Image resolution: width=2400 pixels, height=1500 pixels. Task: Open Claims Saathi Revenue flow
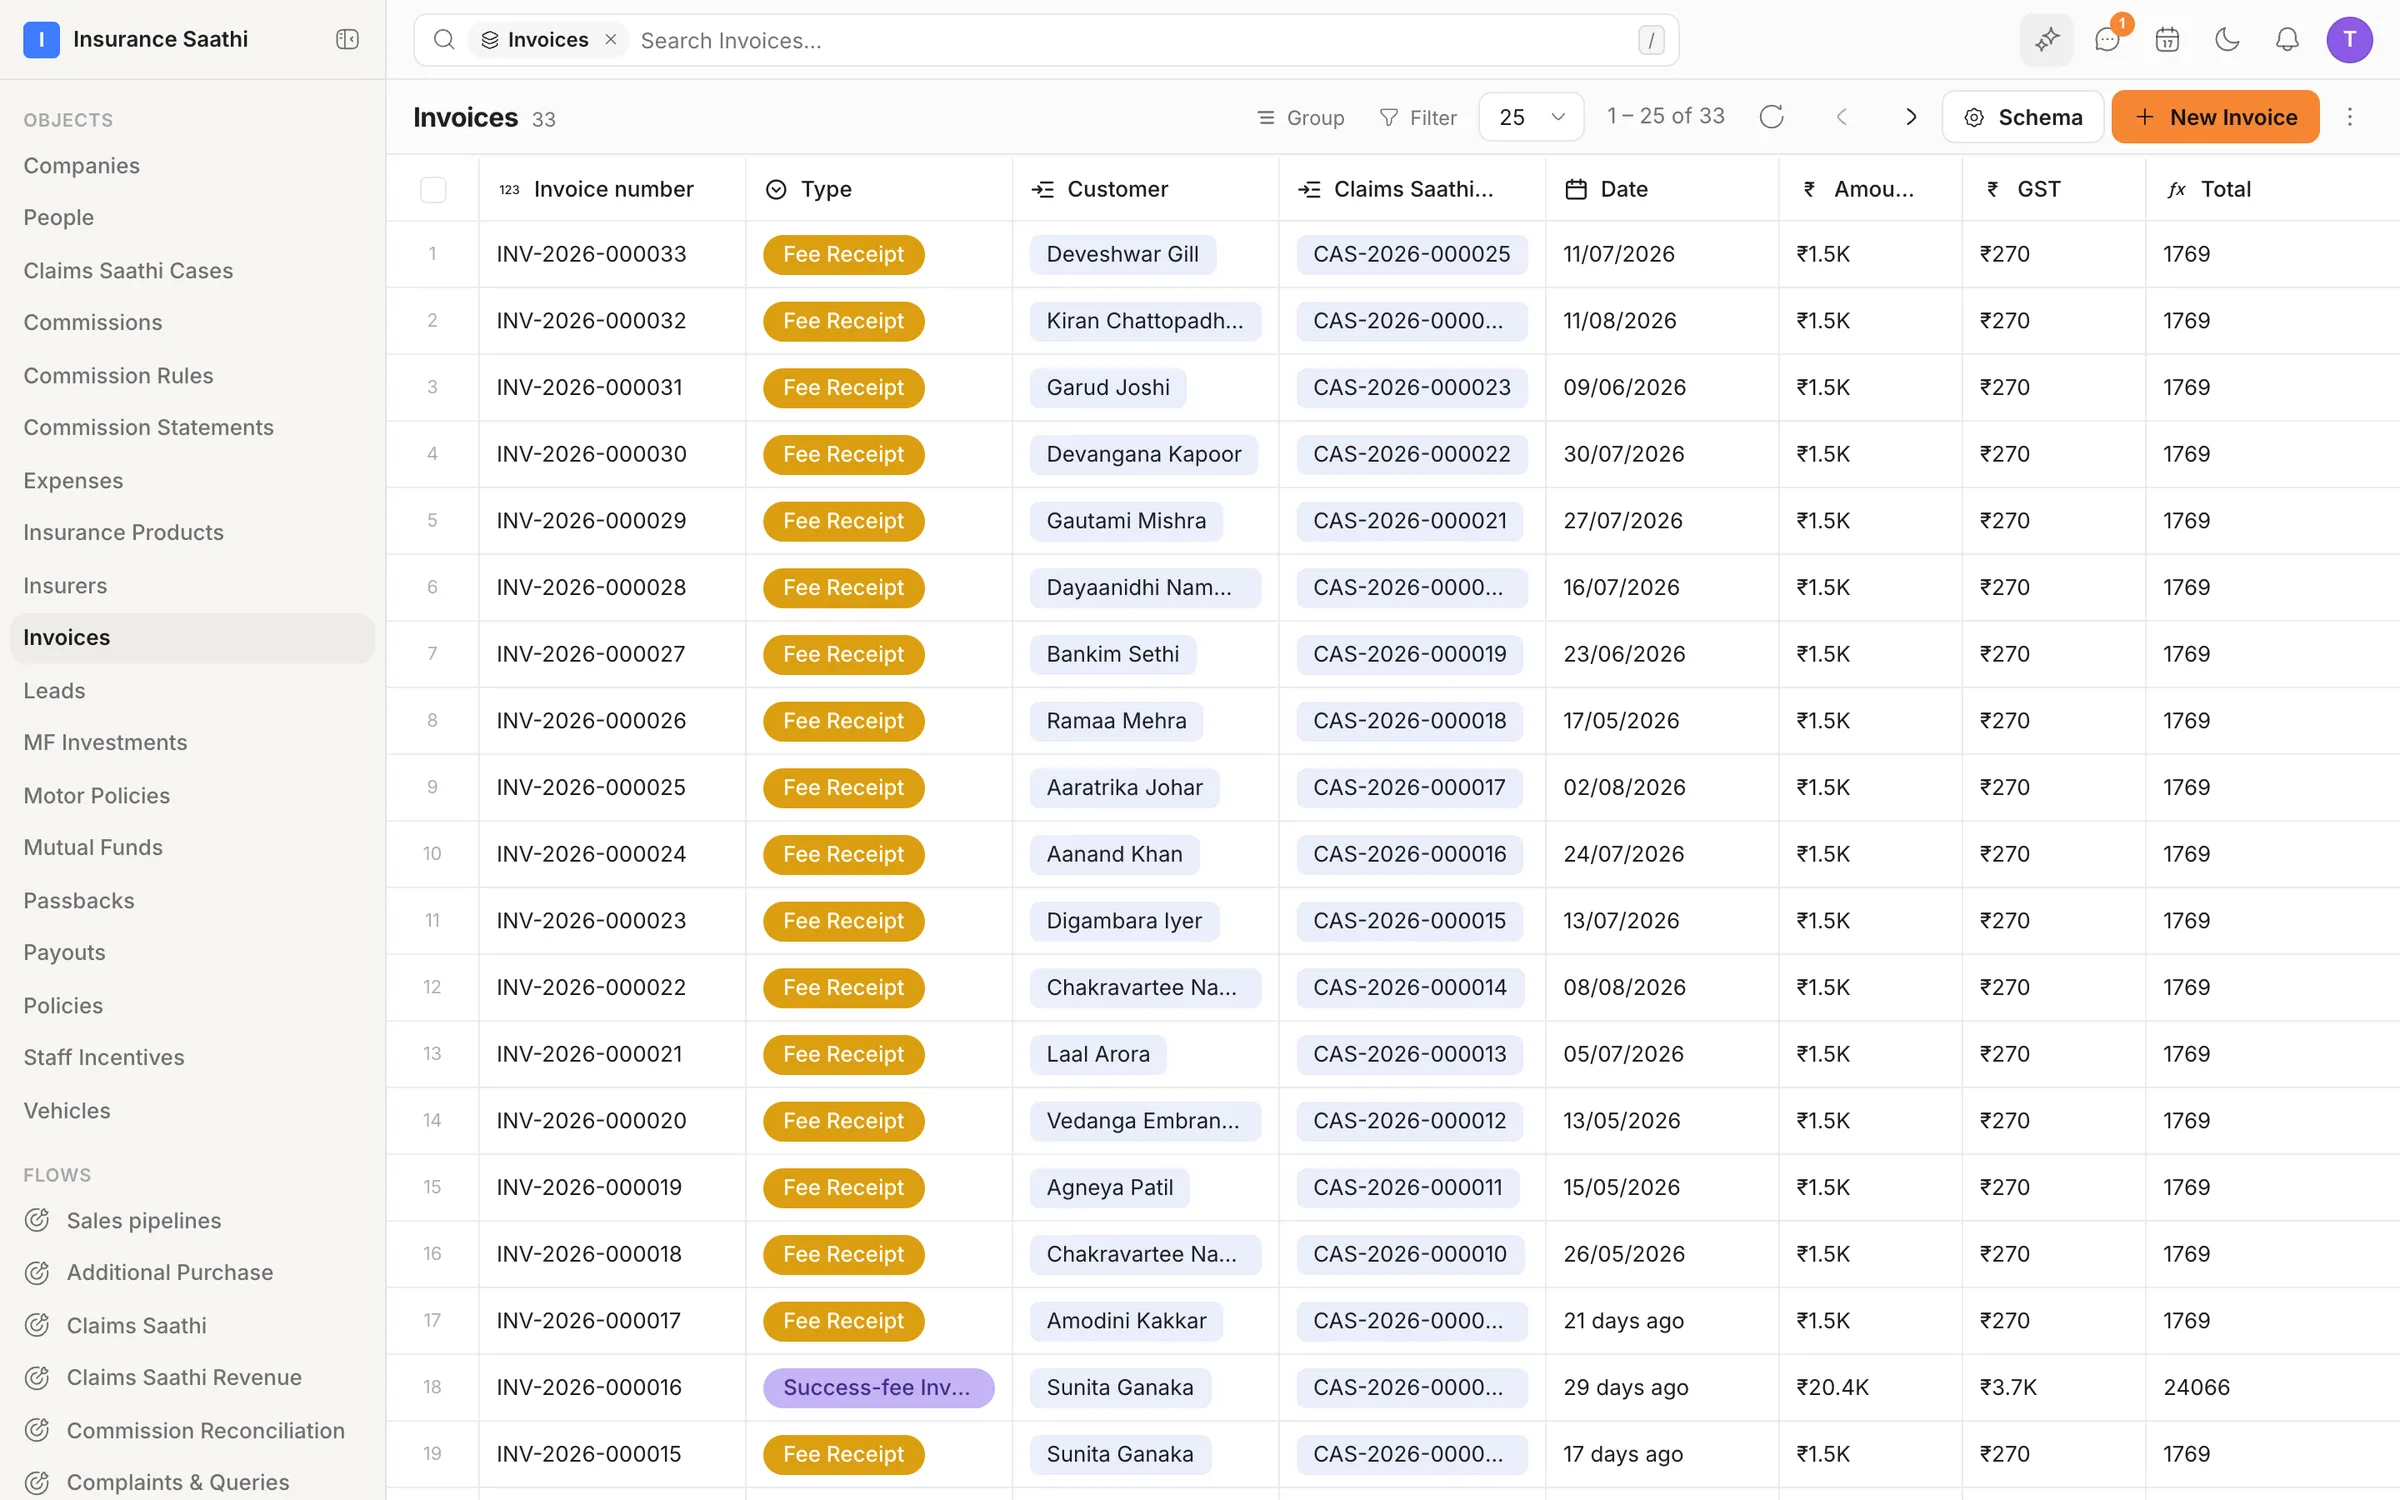point(162,1377)
